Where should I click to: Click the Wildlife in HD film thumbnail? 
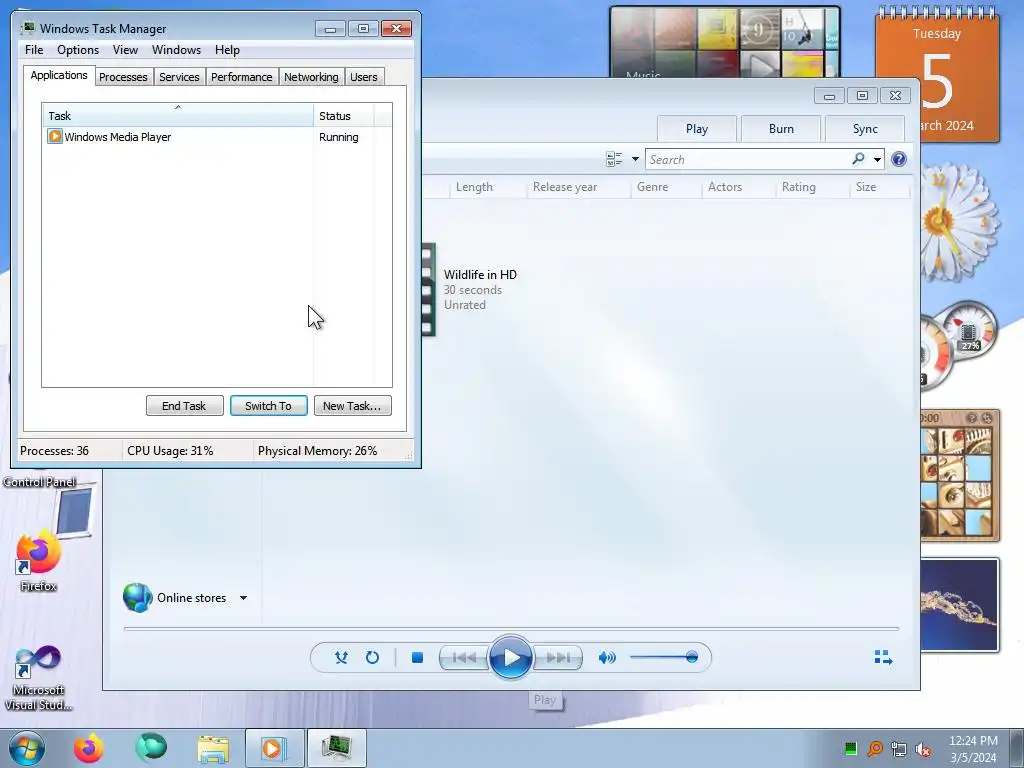pos(428,289)
